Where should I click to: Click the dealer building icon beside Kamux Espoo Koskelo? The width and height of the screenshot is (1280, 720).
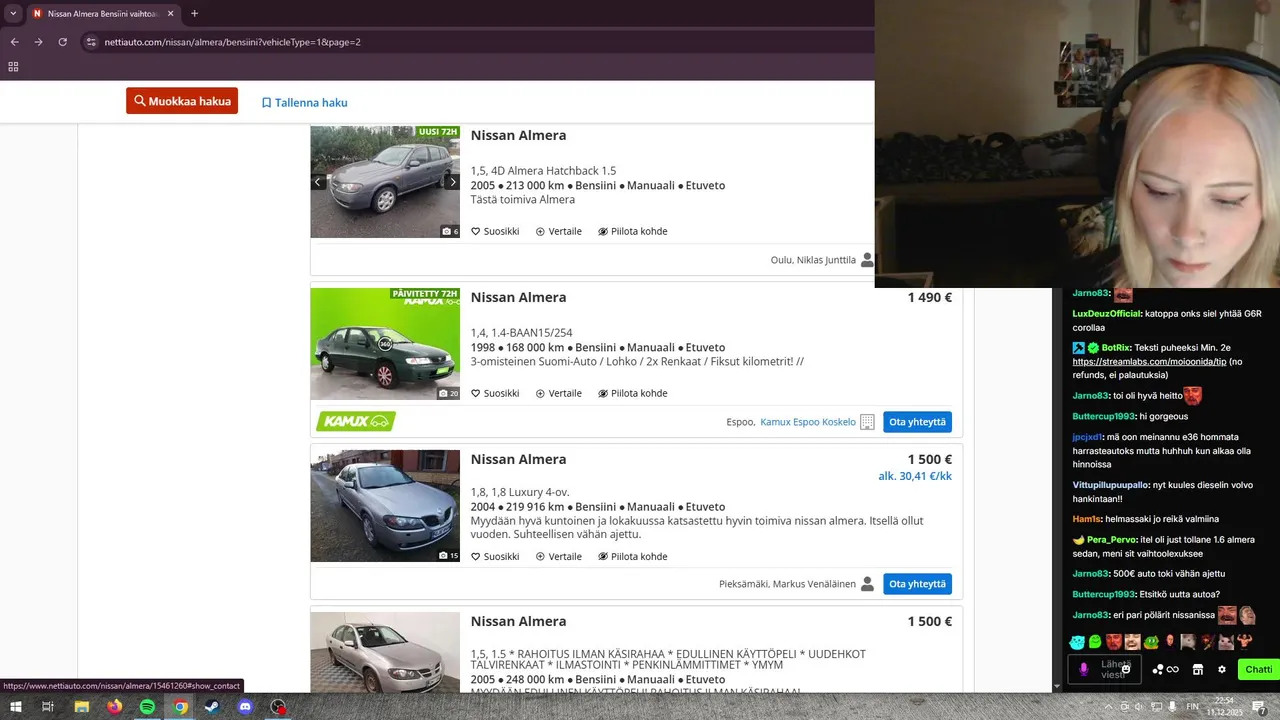coord(867,422)
